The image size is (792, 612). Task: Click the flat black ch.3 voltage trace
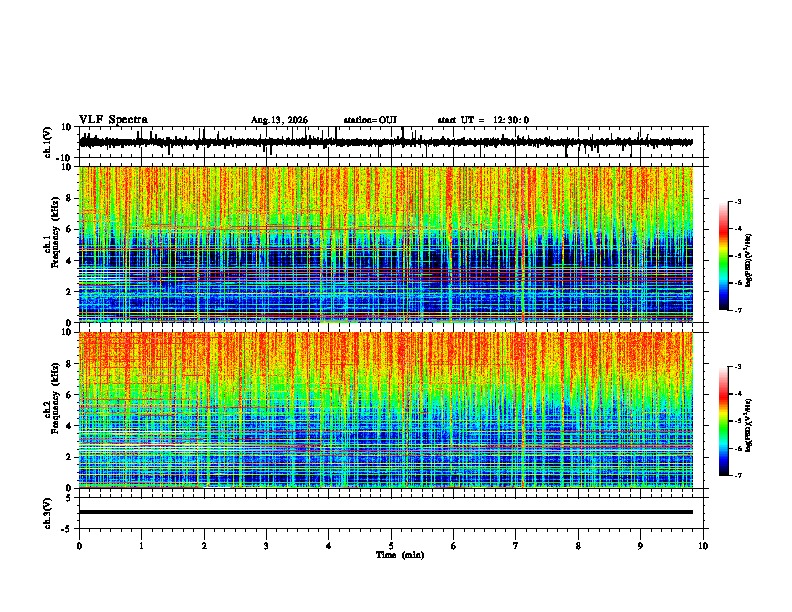386,512
